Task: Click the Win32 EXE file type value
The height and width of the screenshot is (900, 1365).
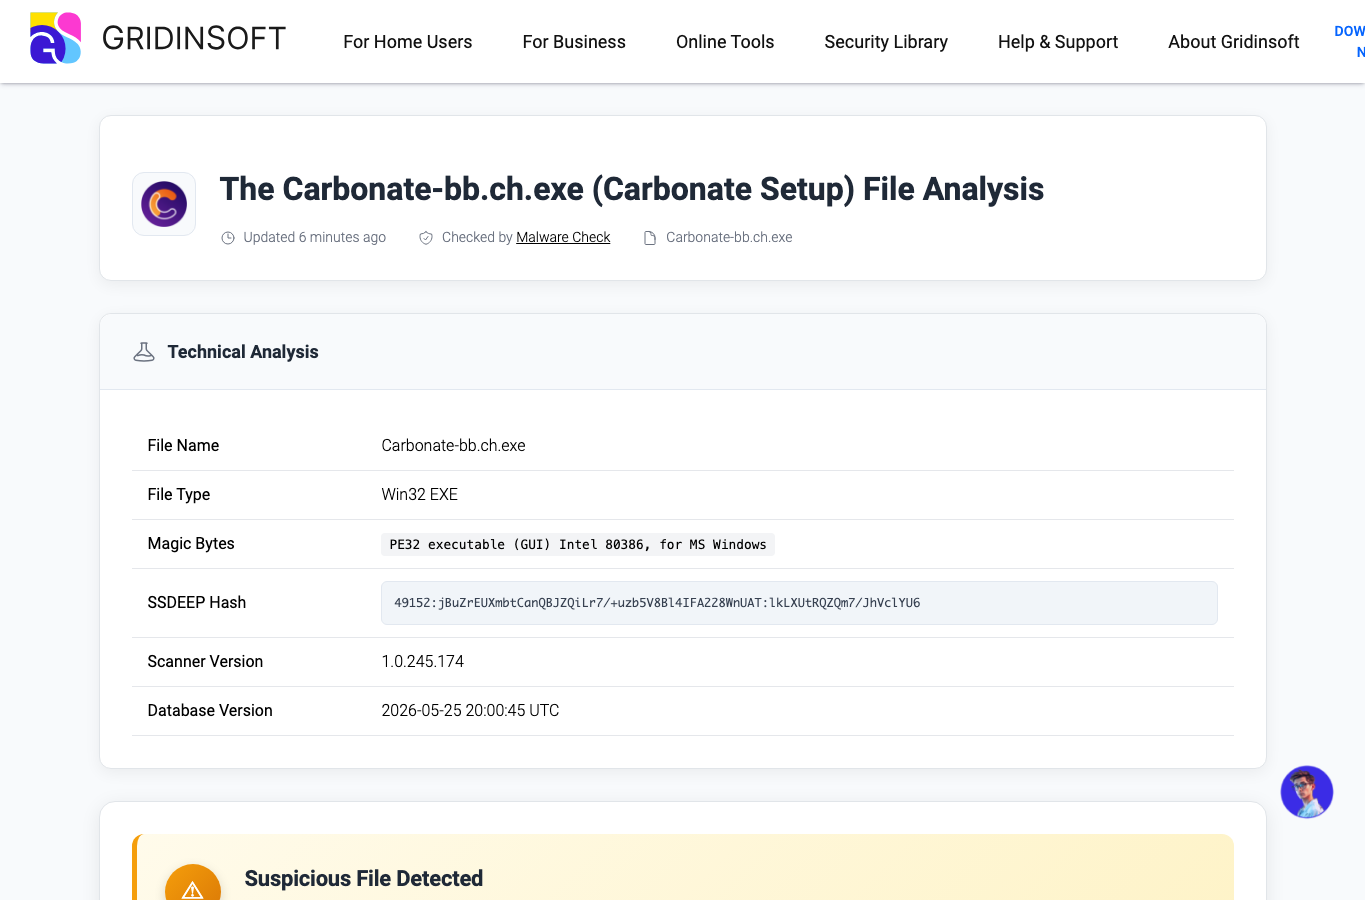Action: tap(419, 495)
